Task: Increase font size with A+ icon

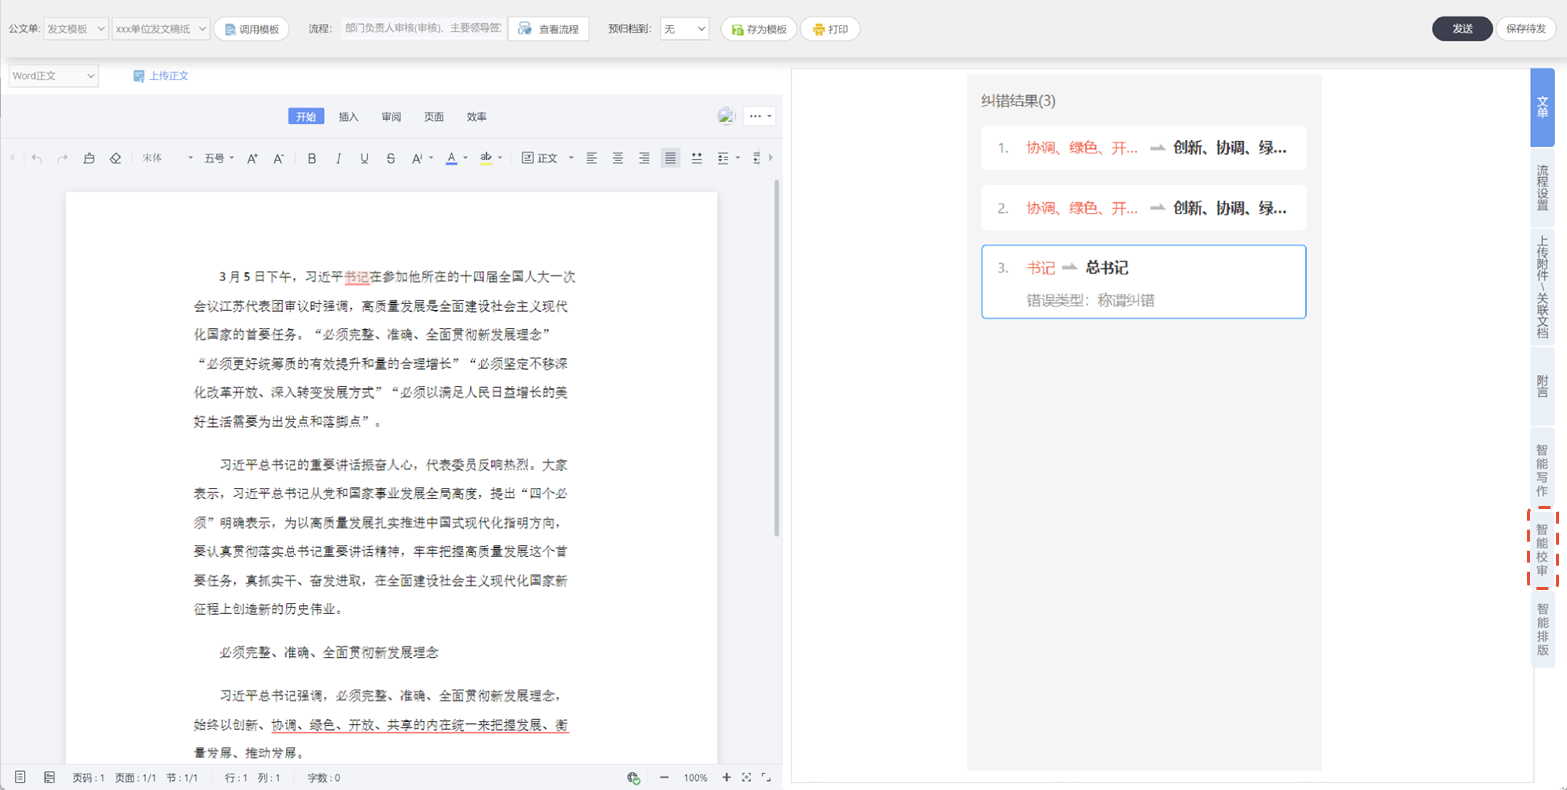Action: tap(252, 158)
